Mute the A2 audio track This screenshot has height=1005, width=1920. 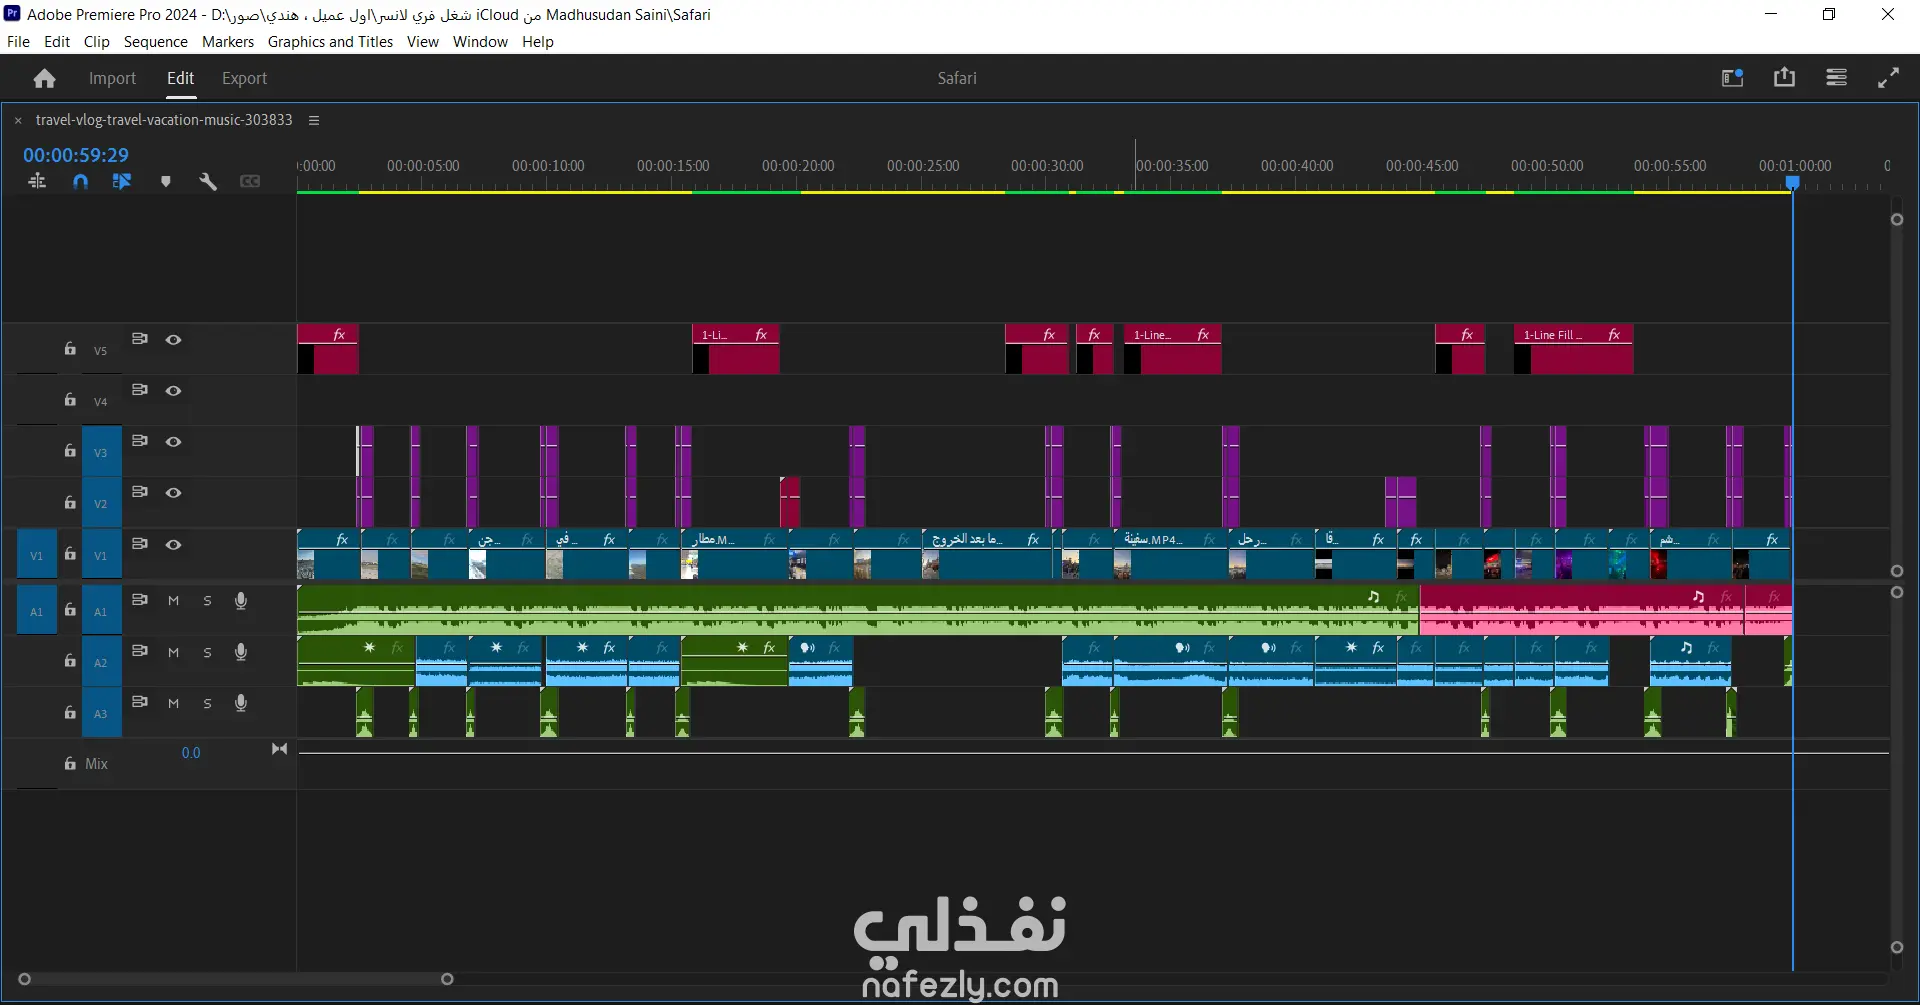pyautogui.click(x=173, y=652)
